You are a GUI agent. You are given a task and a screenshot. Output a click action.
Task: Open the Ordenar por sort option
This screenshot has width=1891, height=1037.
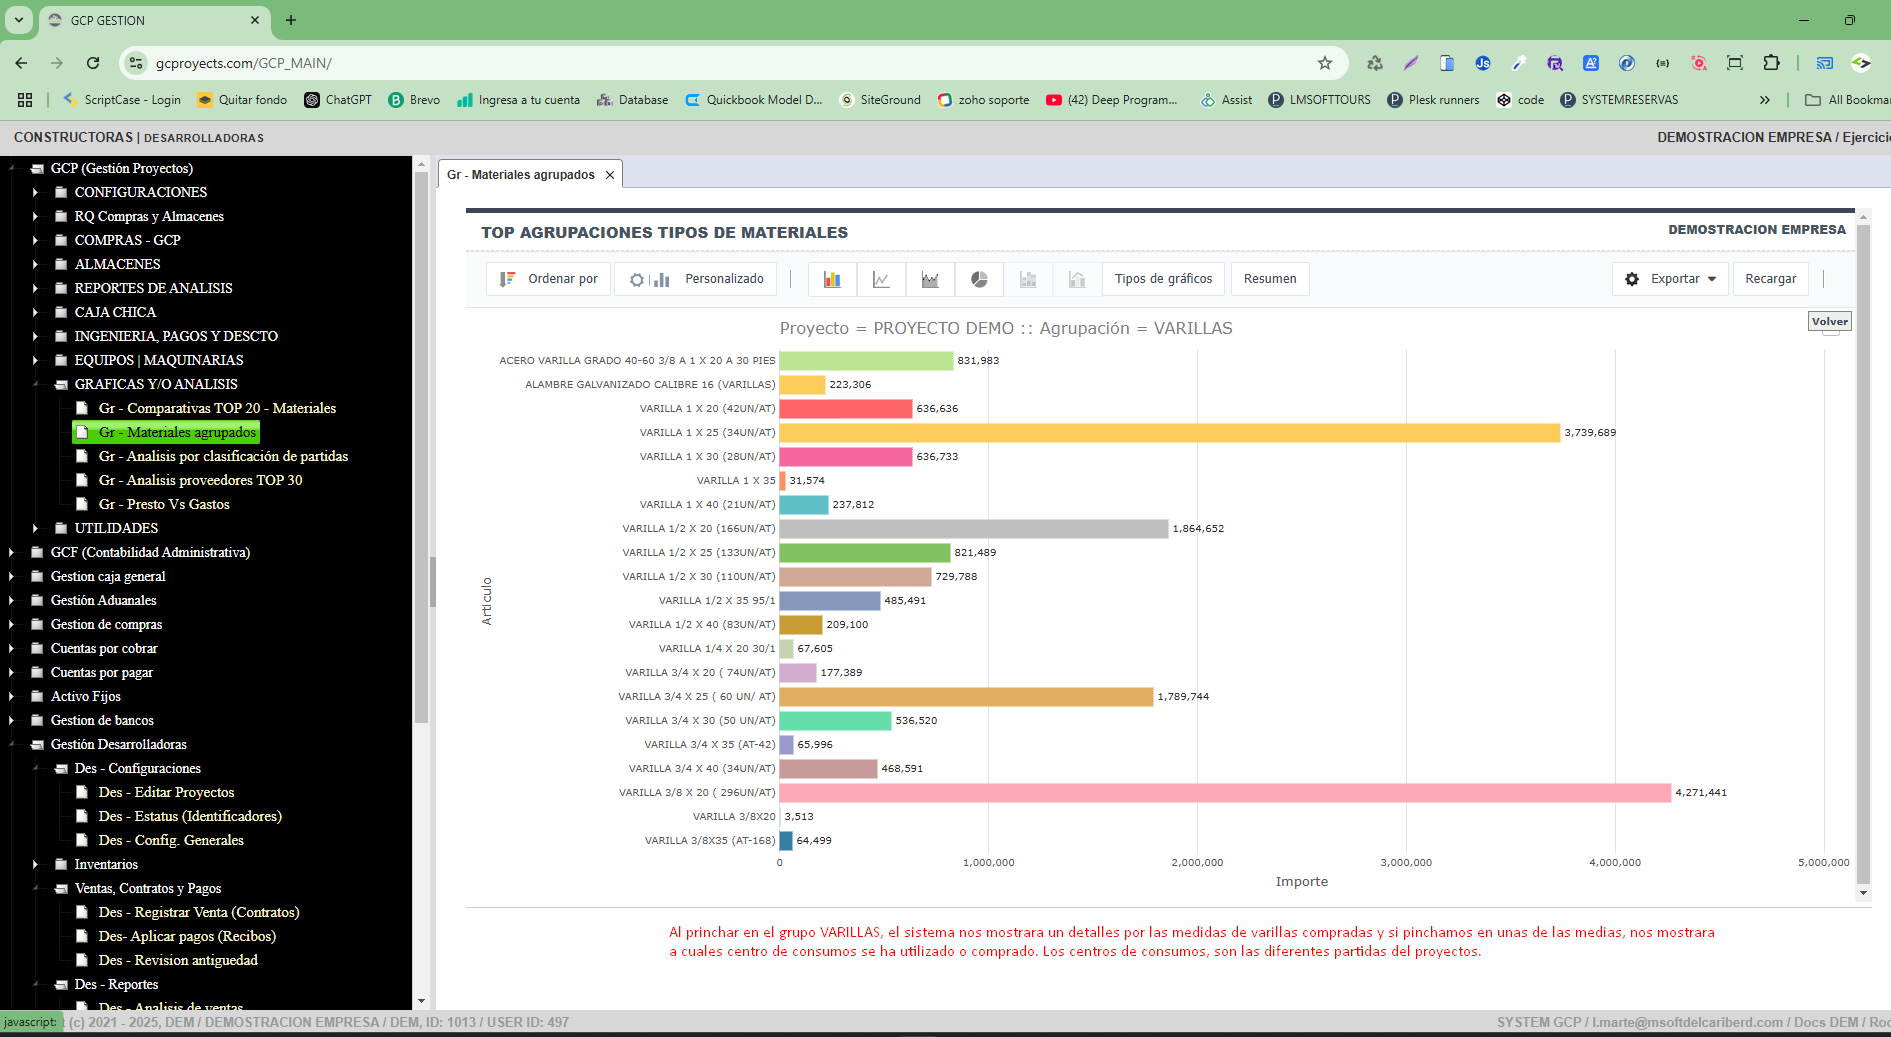click(549, 279)
